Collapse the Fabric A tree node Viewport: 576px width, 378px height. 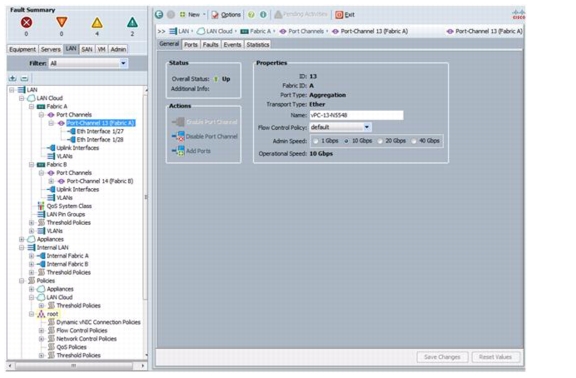[x=31, y=107]
